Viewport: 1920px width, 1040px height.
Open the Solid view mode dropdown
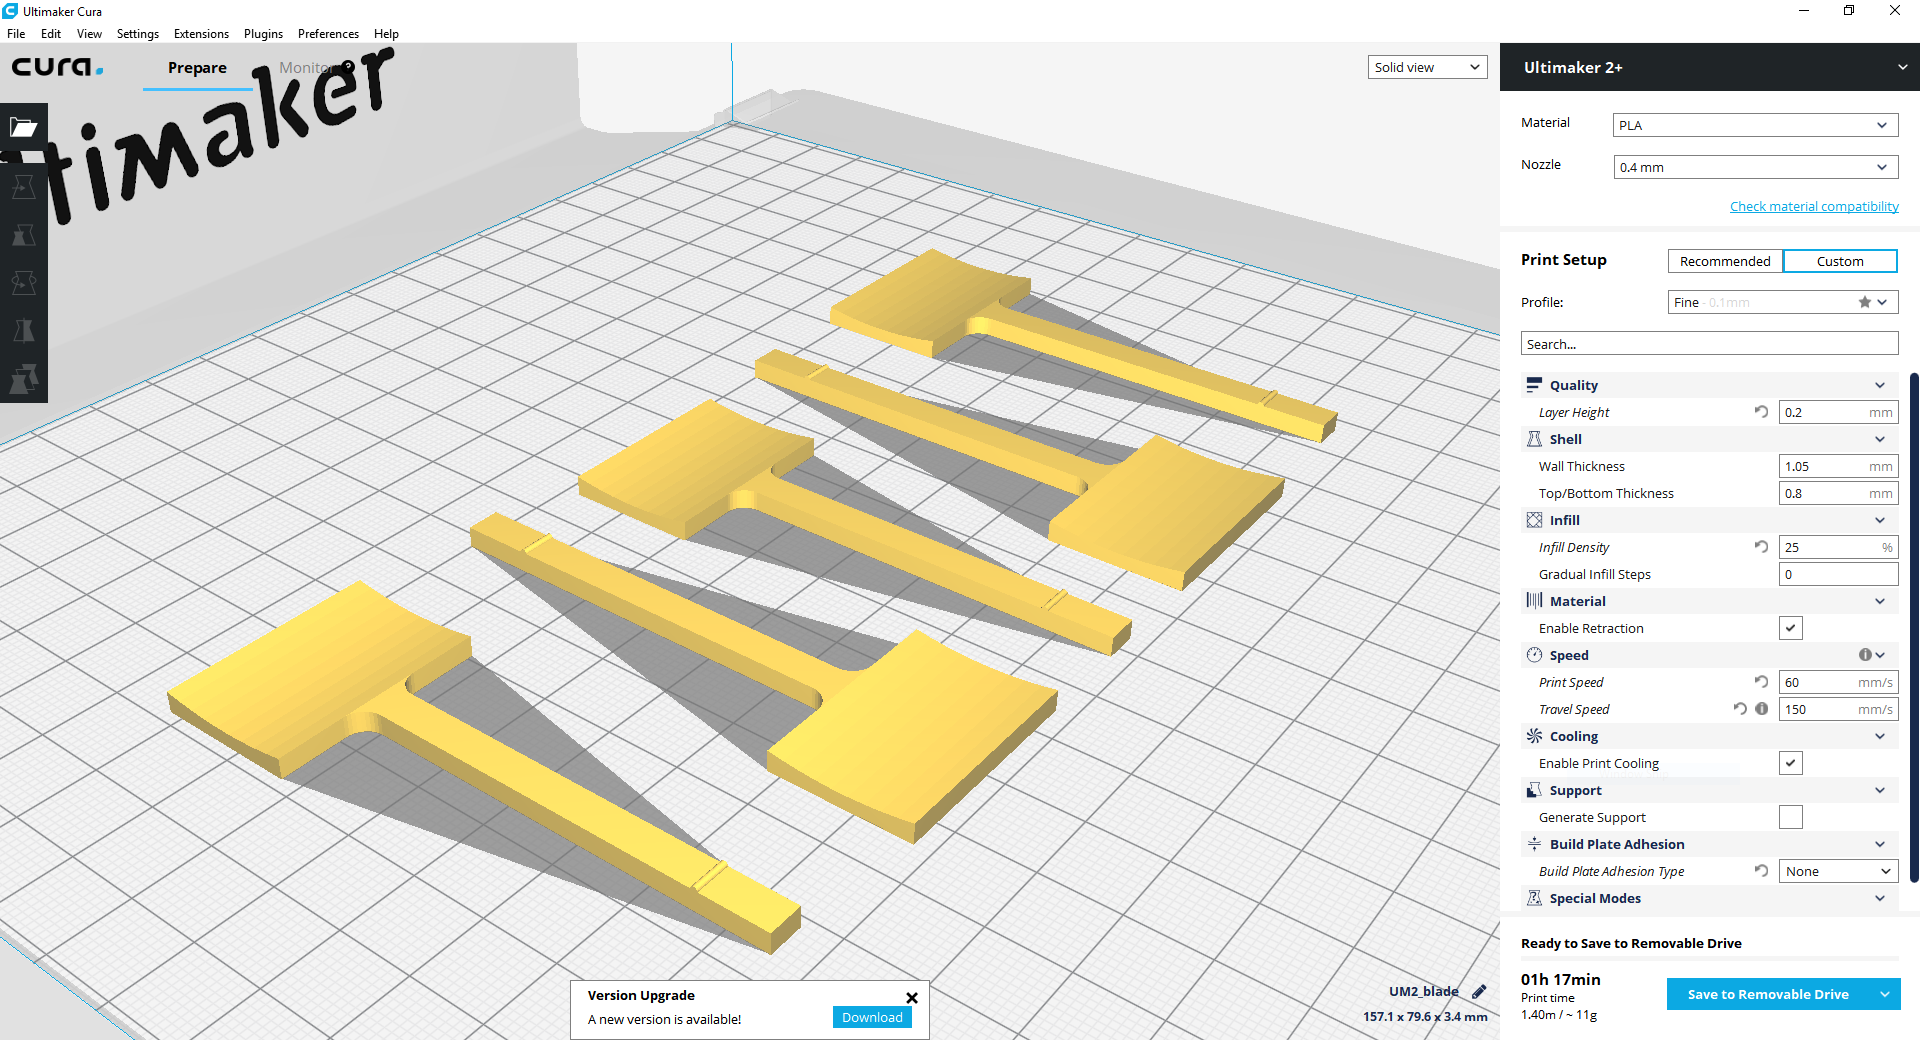[x=1427, y=67]
